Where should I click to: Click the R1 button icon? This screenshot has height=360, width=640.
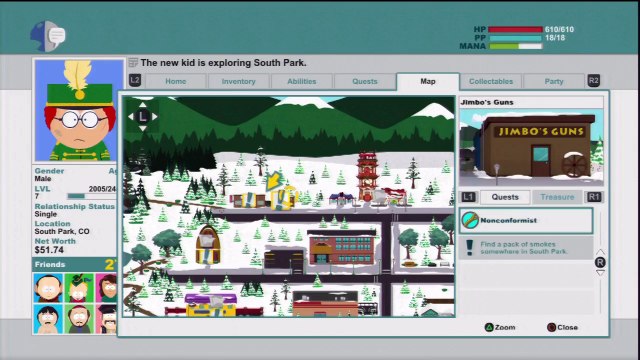click(594, 197)
